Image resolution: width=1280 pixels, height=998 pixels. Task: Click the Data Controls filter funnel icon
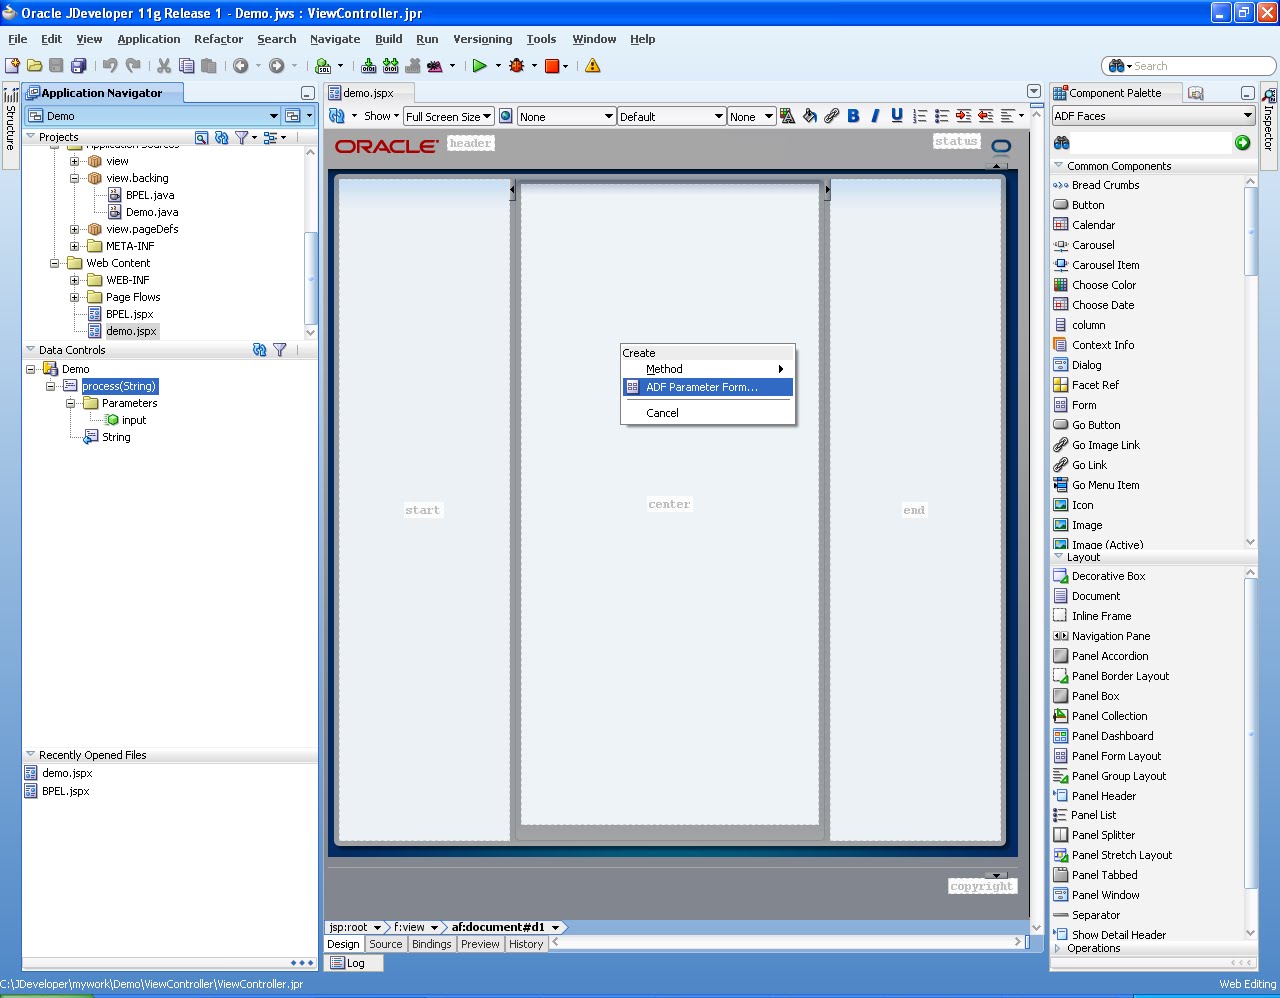[x=280, y=350]
